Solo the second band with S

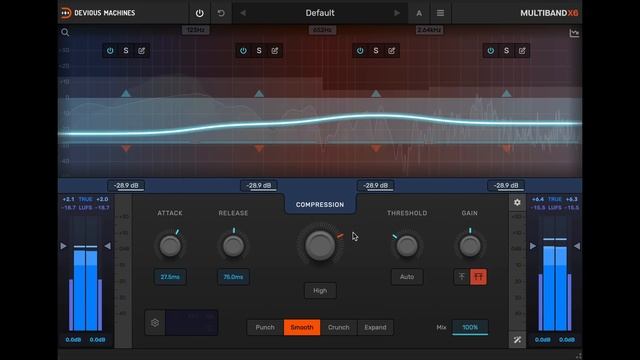(259, 51)
